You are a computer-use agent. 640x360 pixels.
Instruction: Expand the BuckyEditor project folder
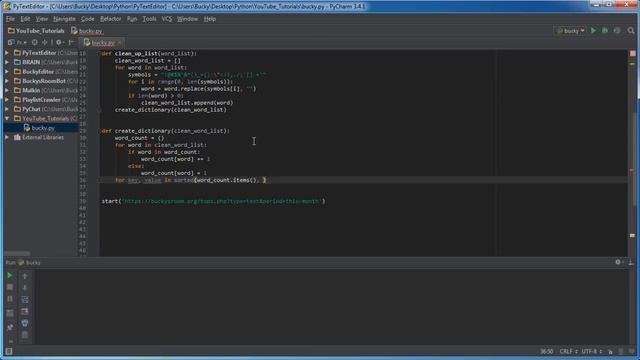point(7,72)
